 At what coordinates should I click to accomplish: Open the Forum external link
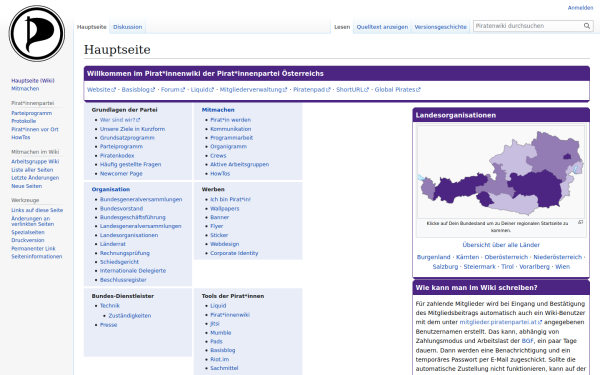(173, 90)
